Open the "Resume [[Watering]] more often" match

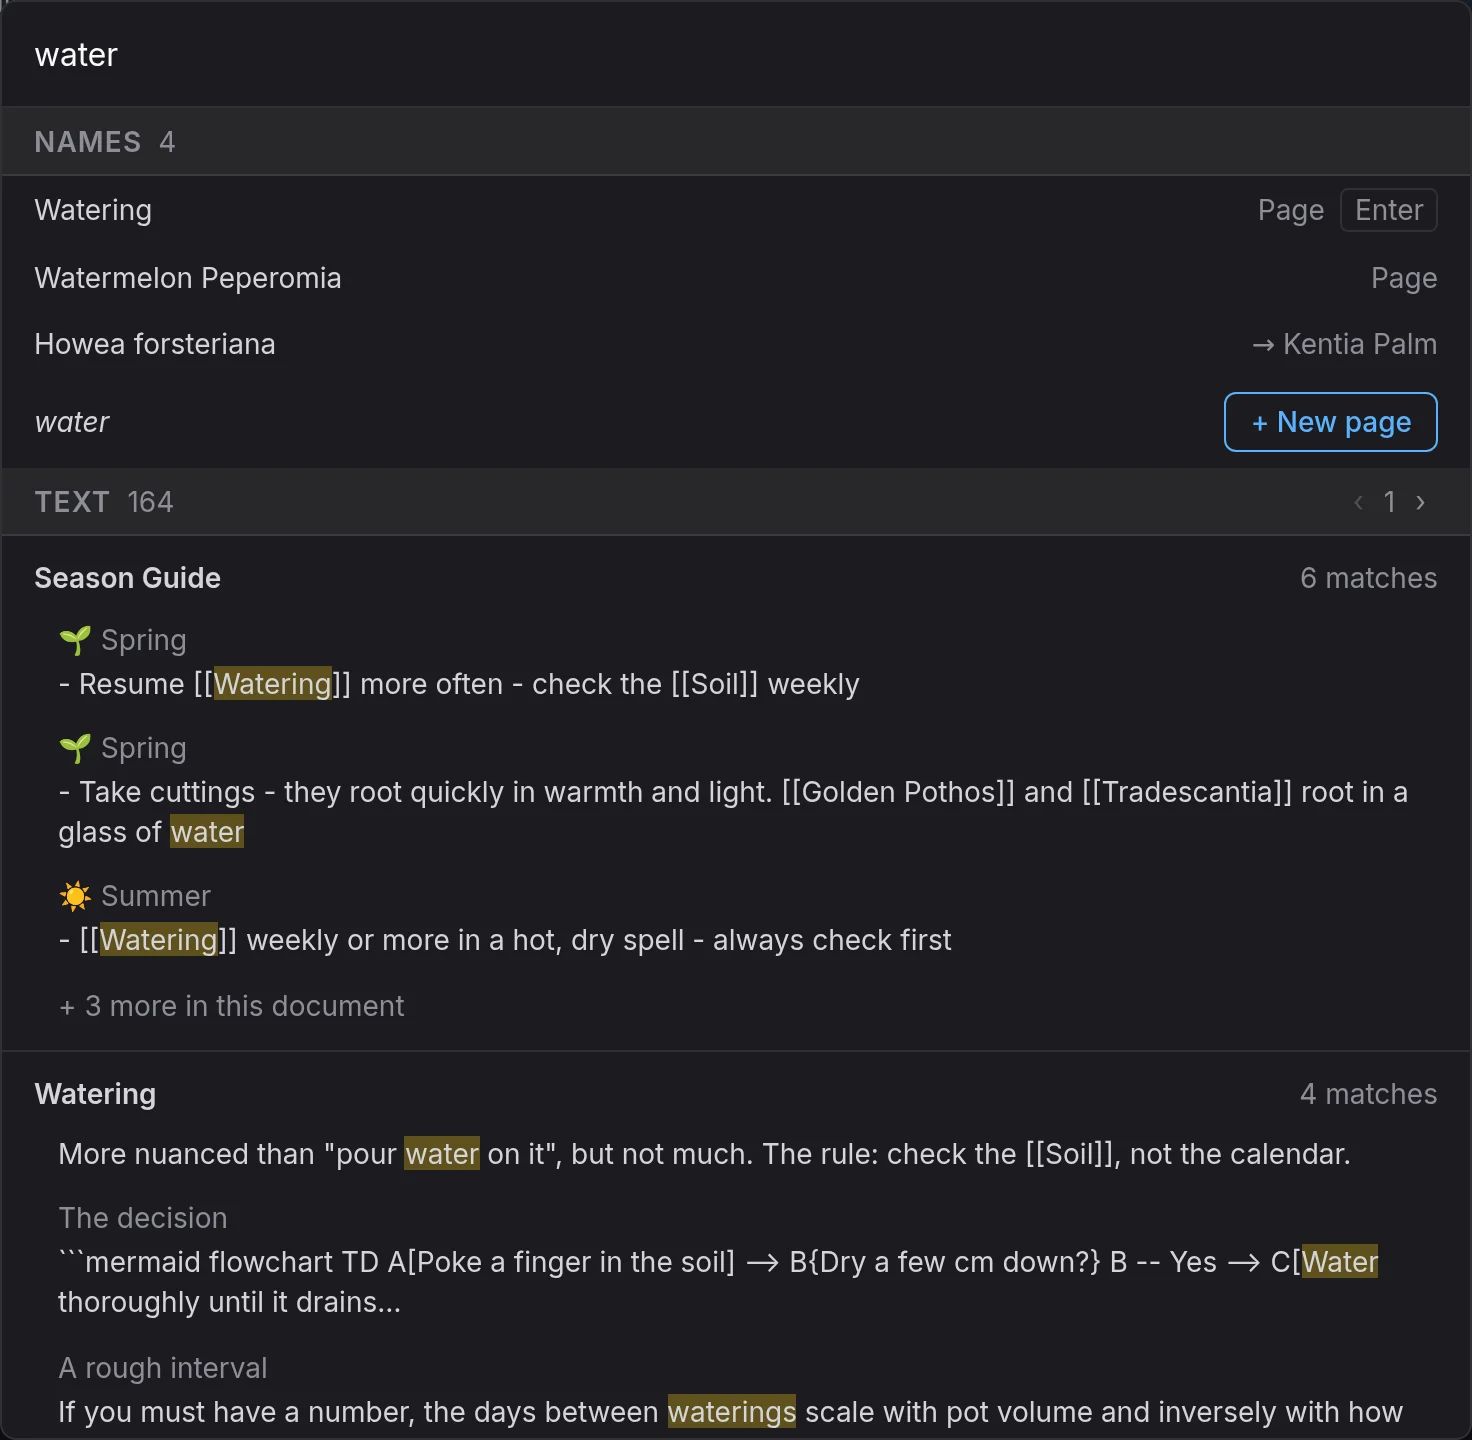(x=736, y=662)
